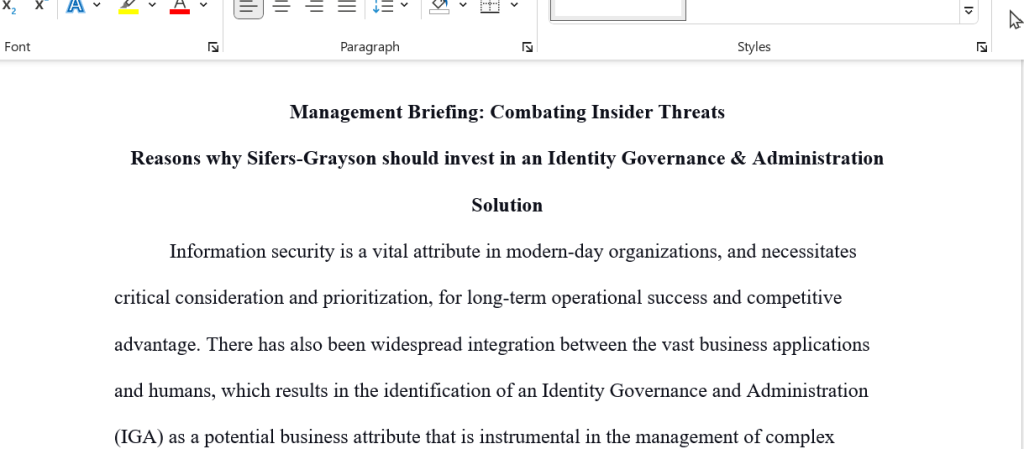Click the word 'Information' starting the paragraph
The image size is (1024, 449).
(x=219, y=252)
